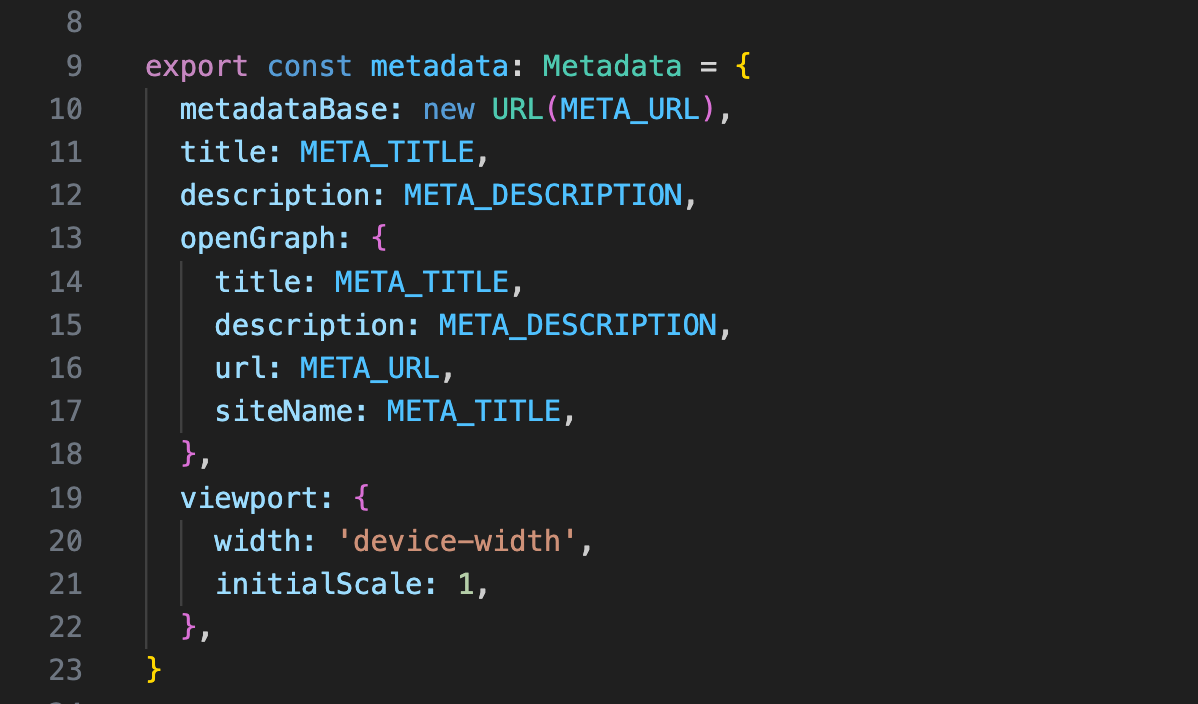Screen dimensions: 1198x704
Task: Click the Metadata type annotation
Action: point(612,67)
